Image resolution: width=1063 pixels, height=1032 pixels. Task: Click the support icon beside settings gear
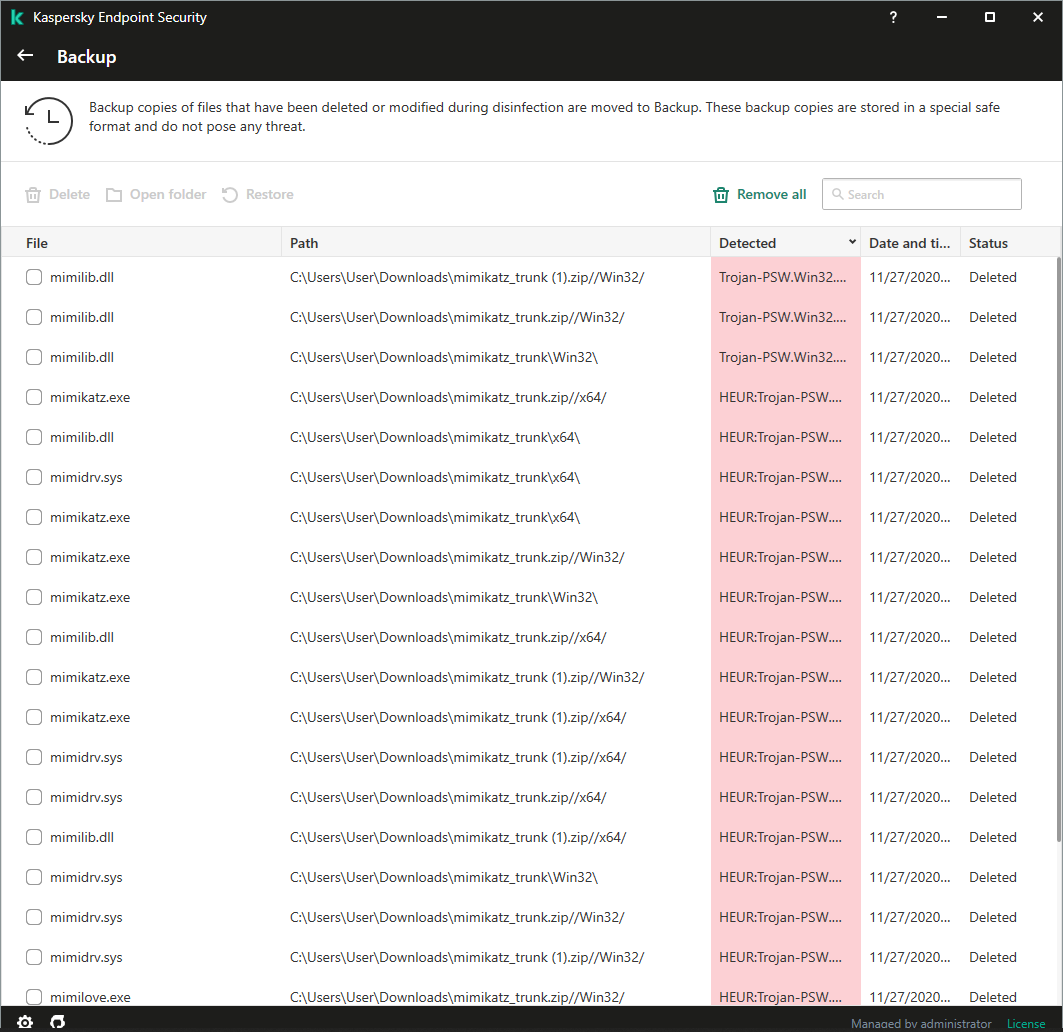click(x=58, y=1021)
